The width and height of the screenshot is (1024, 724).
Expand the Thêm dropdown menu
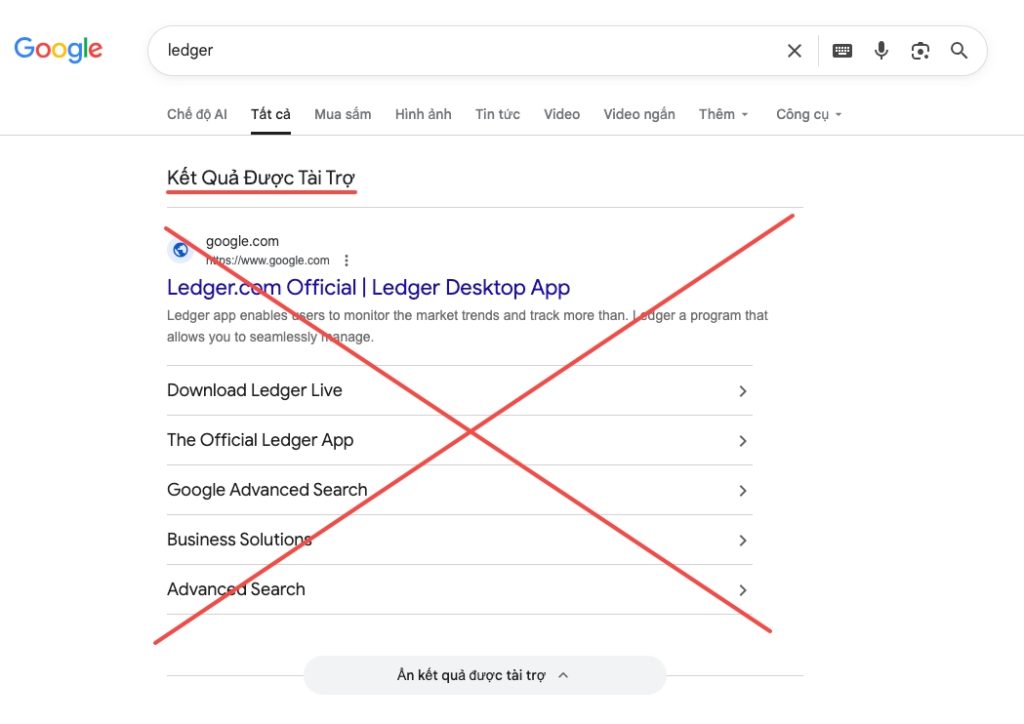(723, 114)
